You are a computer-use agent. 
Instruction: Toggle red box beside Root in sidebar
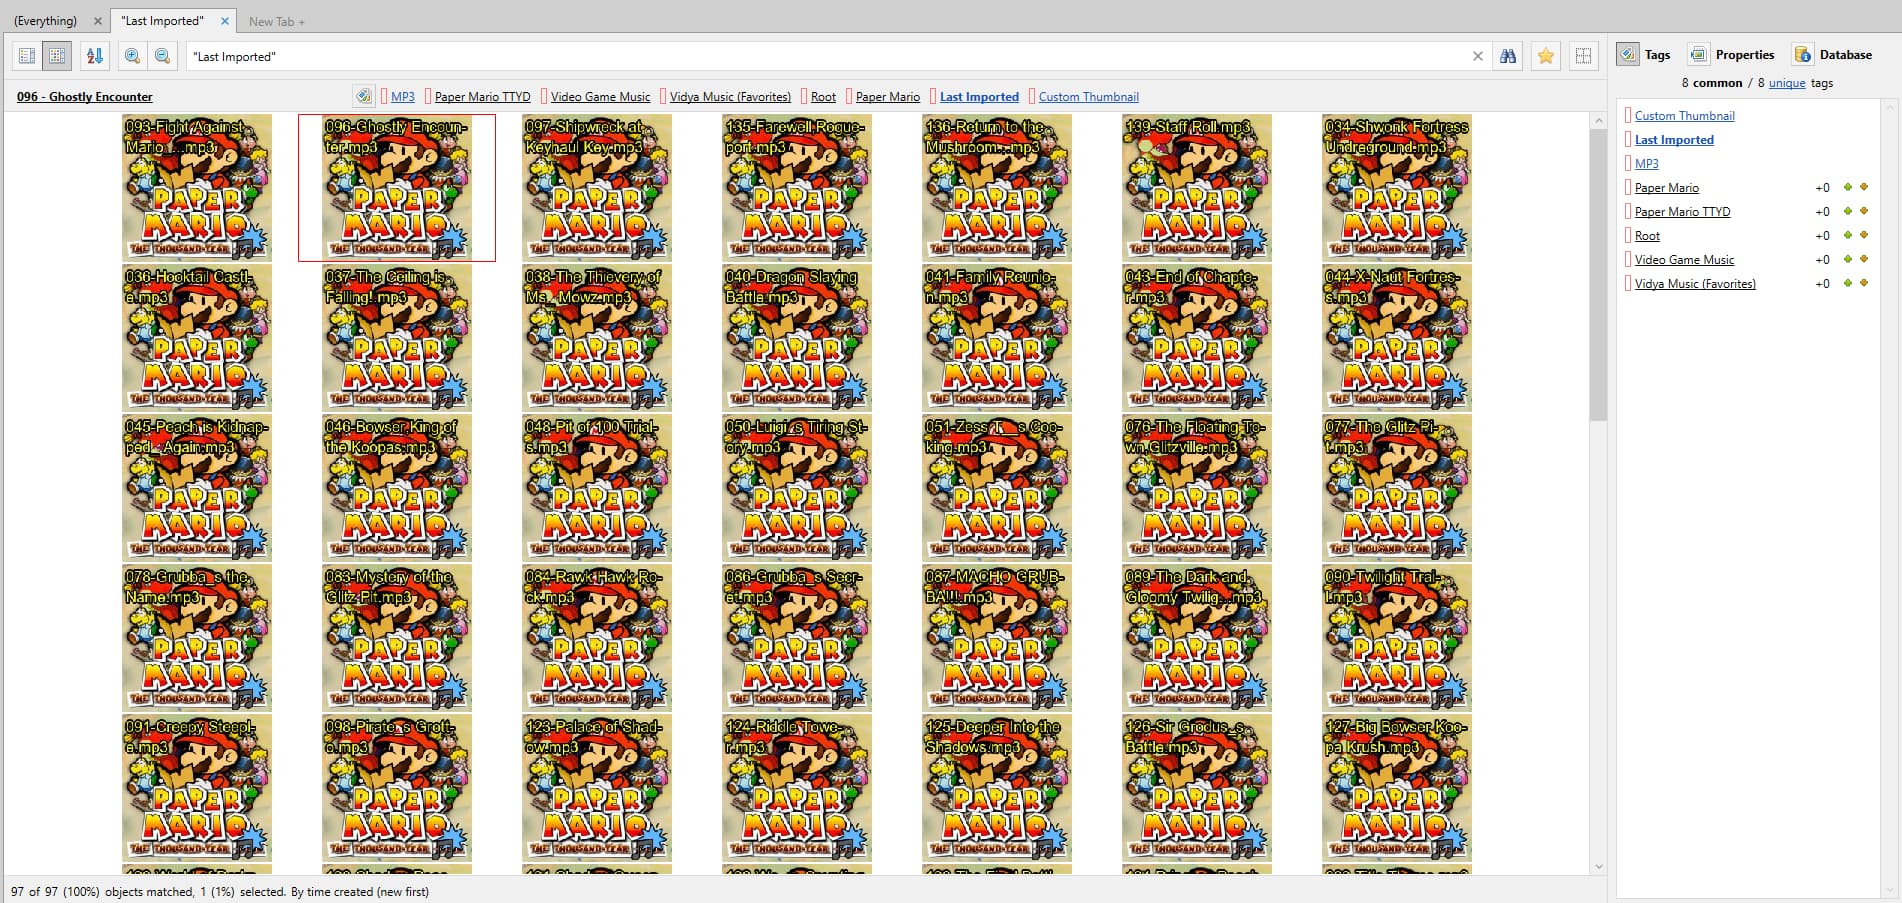pos(1628,236)
